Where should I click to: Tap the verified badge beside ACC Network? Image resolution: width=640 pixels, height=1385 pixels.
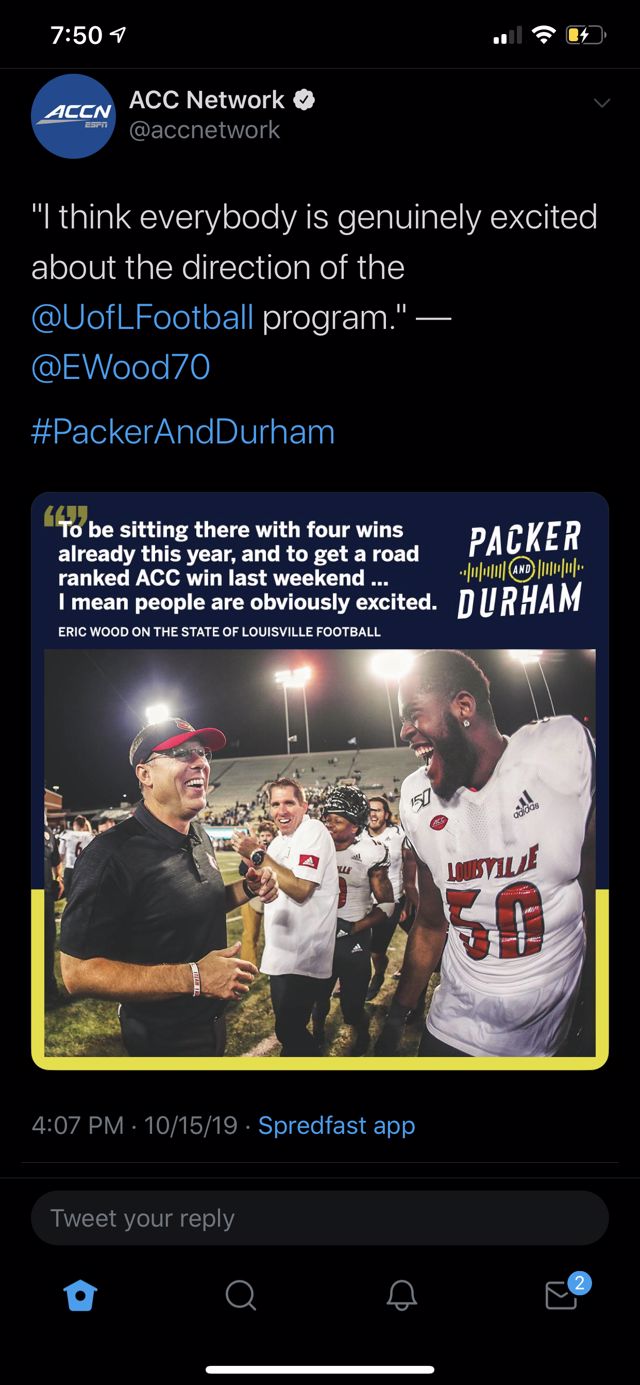click(305, 100)
